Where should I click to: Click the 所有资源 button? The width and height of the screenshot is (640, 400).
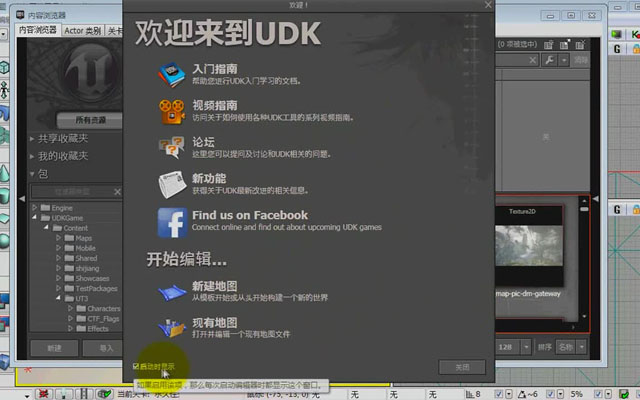tap(90, 120)
